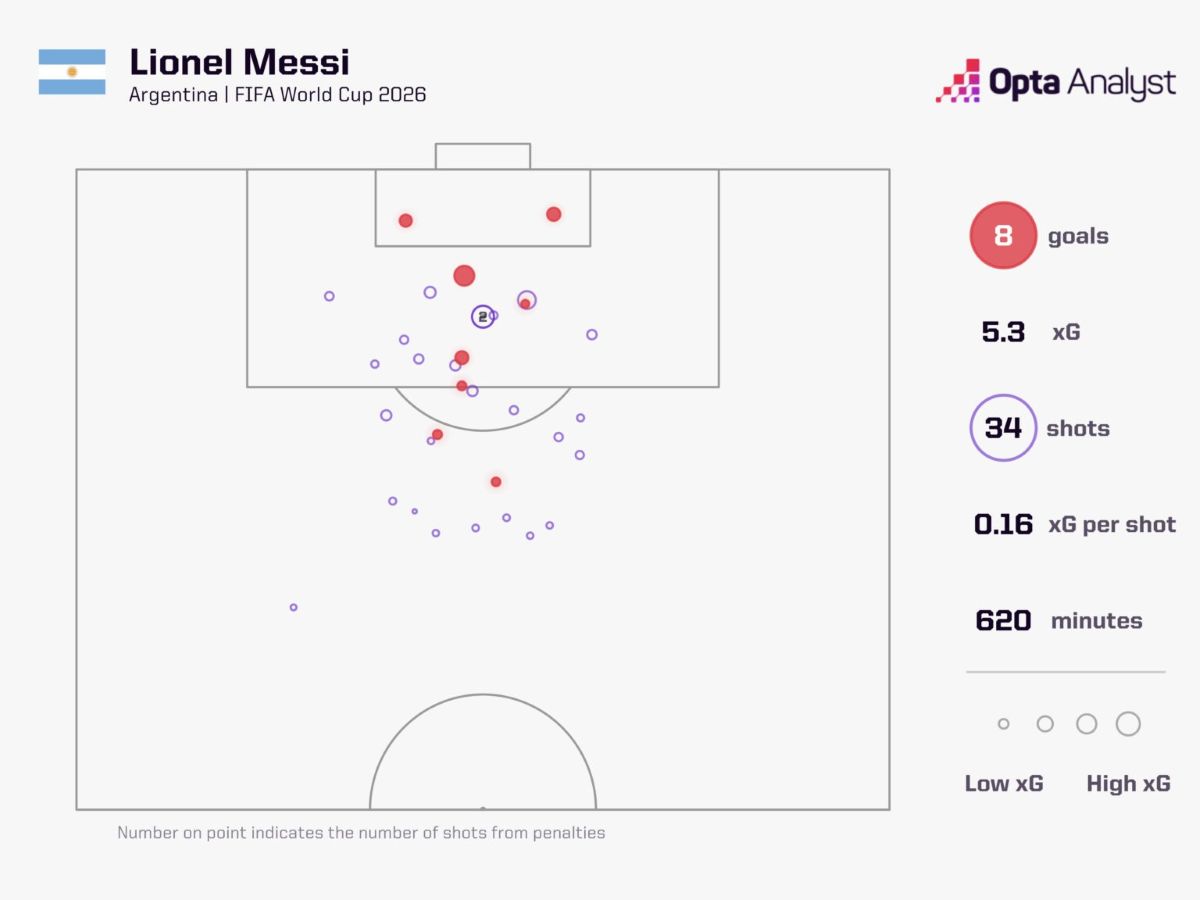Screen dimensions: 1200x900
Task: Click the smallest Low xG legend circle
Action: 1004,724
